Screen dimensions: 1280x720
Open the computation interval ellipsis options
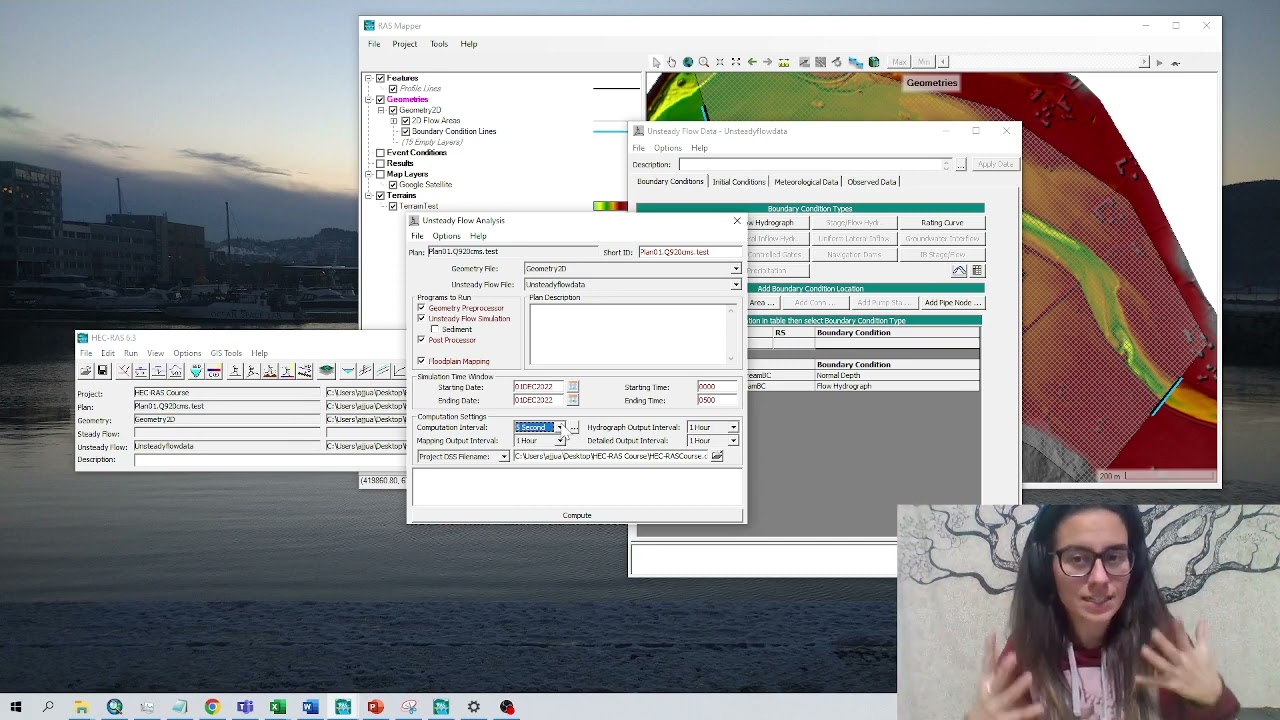574,428
